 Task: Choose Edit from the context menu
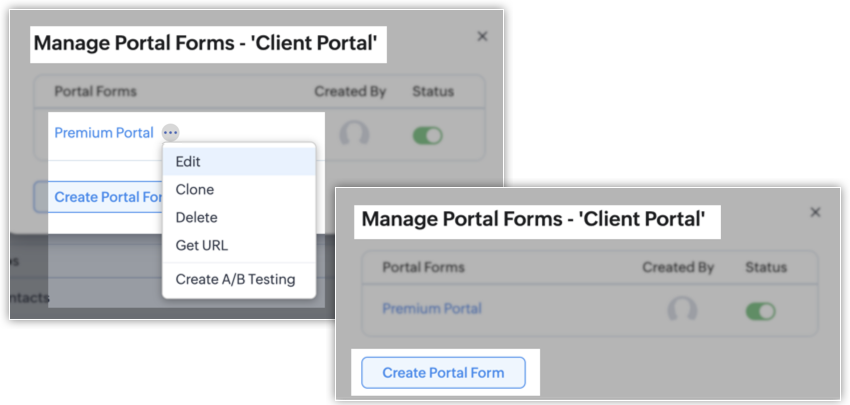pyautogui.click(x=188, y=161)
